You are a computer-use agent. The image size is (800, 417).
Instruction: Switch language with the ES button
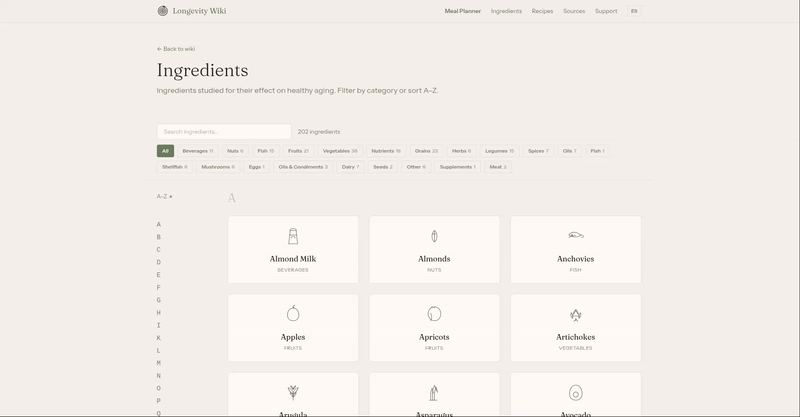[634, 11]
